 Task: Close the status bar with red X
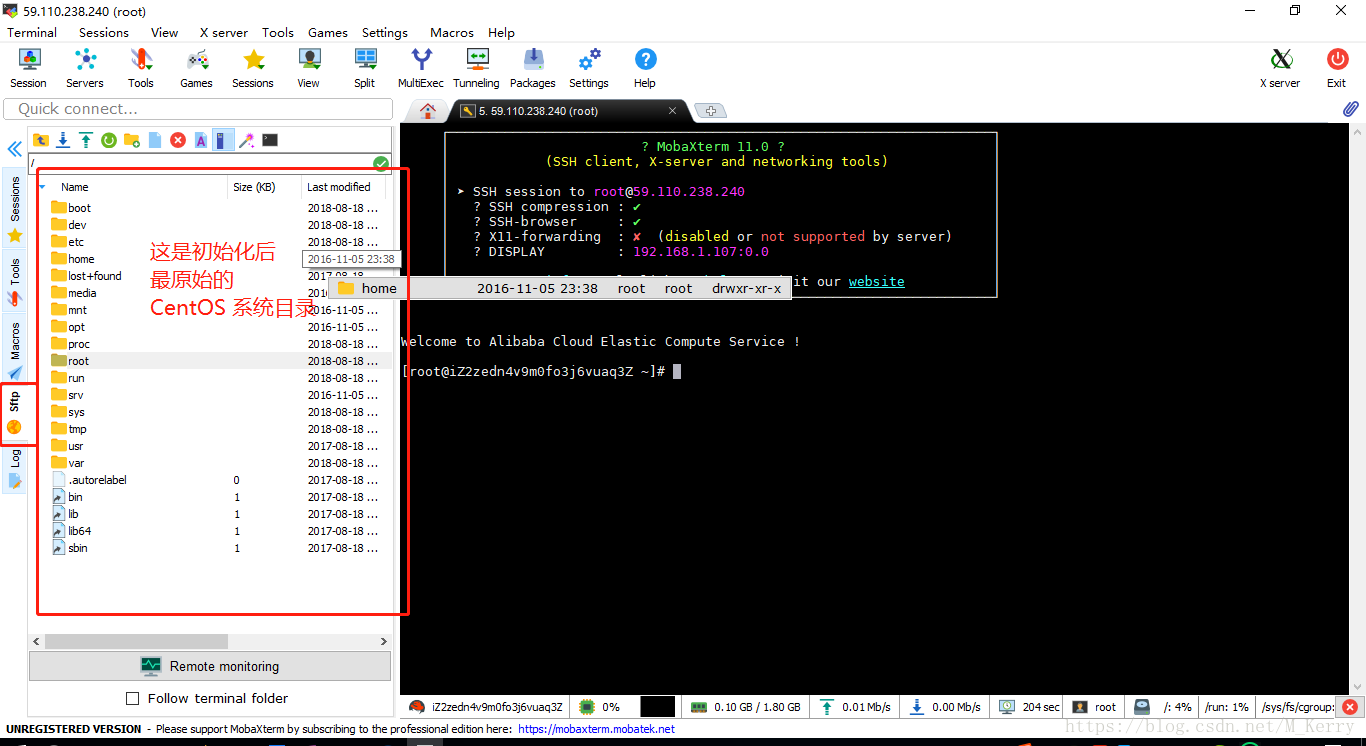pos(1348,707)
